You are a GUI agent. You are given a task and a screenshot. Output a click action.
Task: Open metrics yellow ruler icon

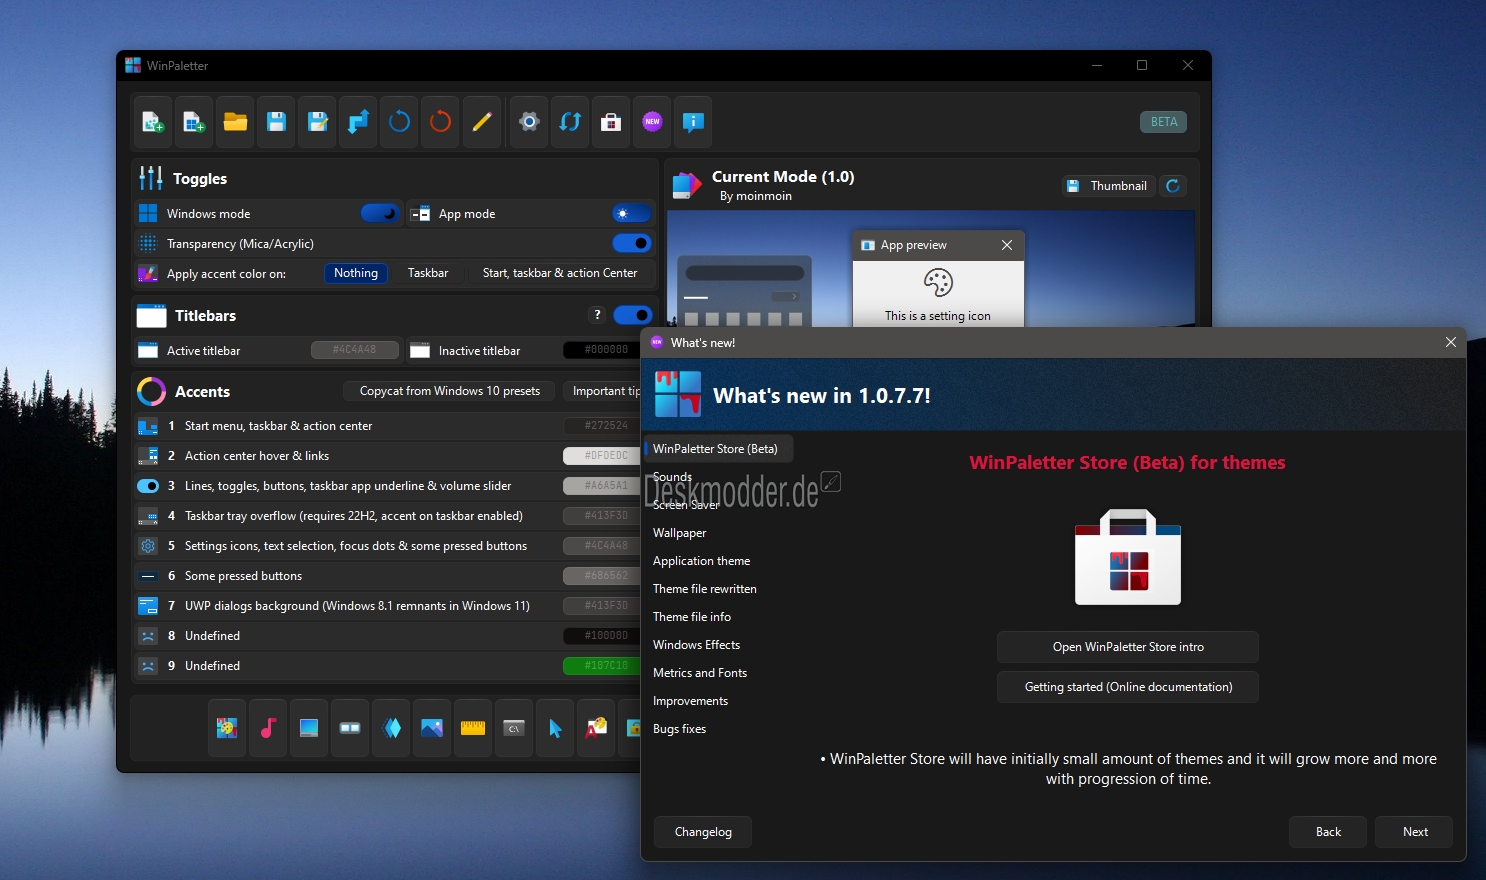click(x=473, y=728)
